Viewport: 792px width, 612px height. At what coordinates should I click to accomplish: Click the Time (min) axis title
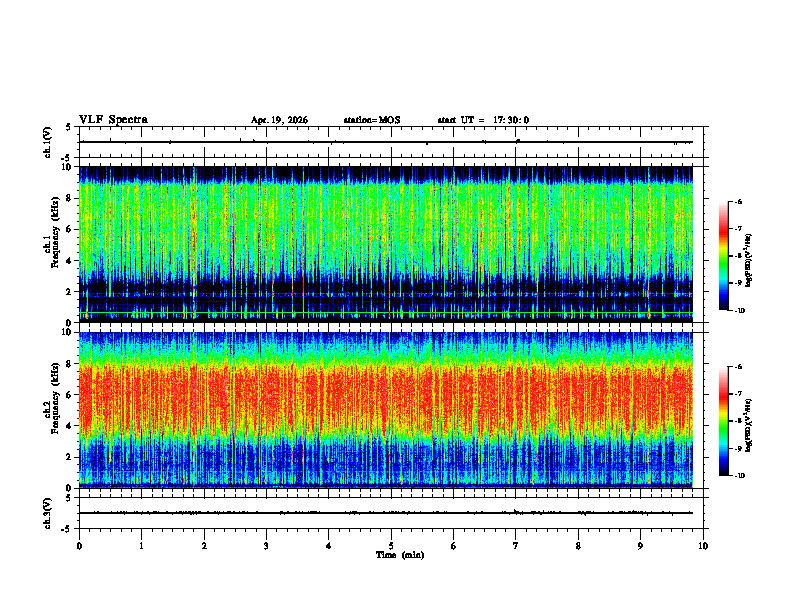(x=400, y=555)
